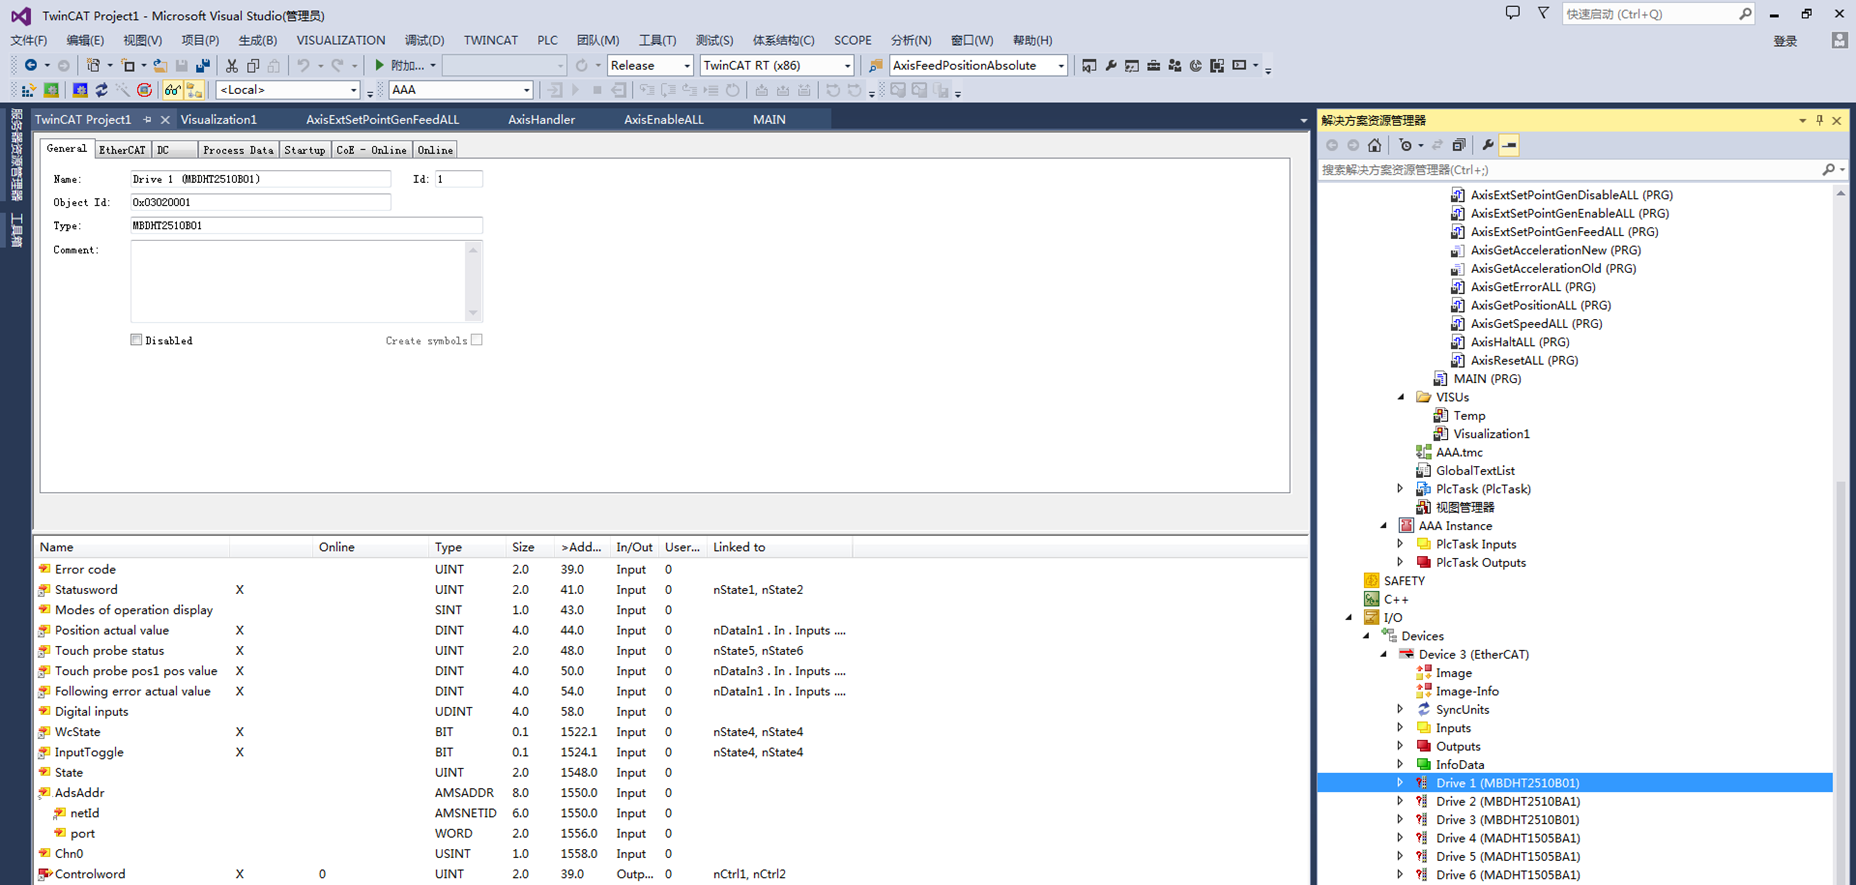
Task: Click the TwinCAT Scan wand icon
Action: pyautogui.click(x=122, y=90)
